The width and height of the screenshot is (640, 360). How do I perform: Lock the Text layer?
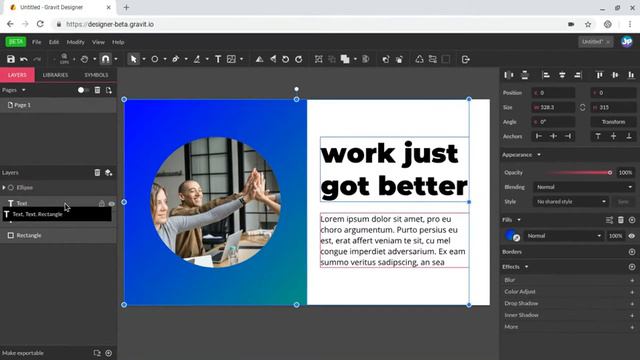tap(102, 203)
